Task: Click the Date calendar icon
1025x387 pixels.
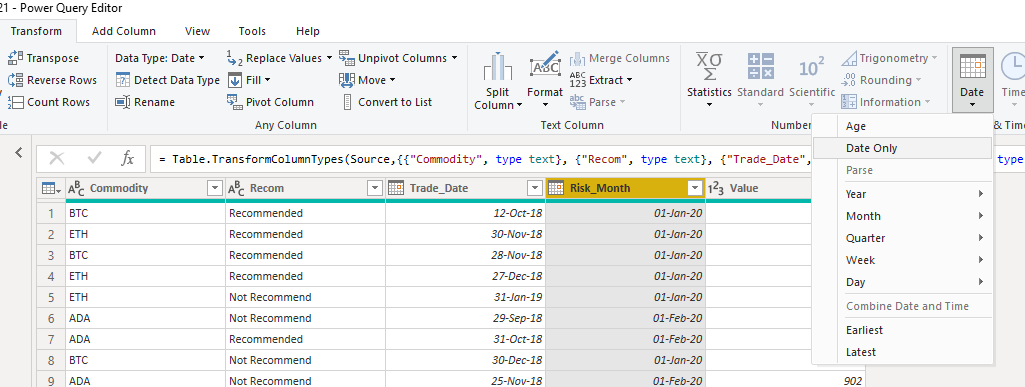Action: click(x=972, y=67)
